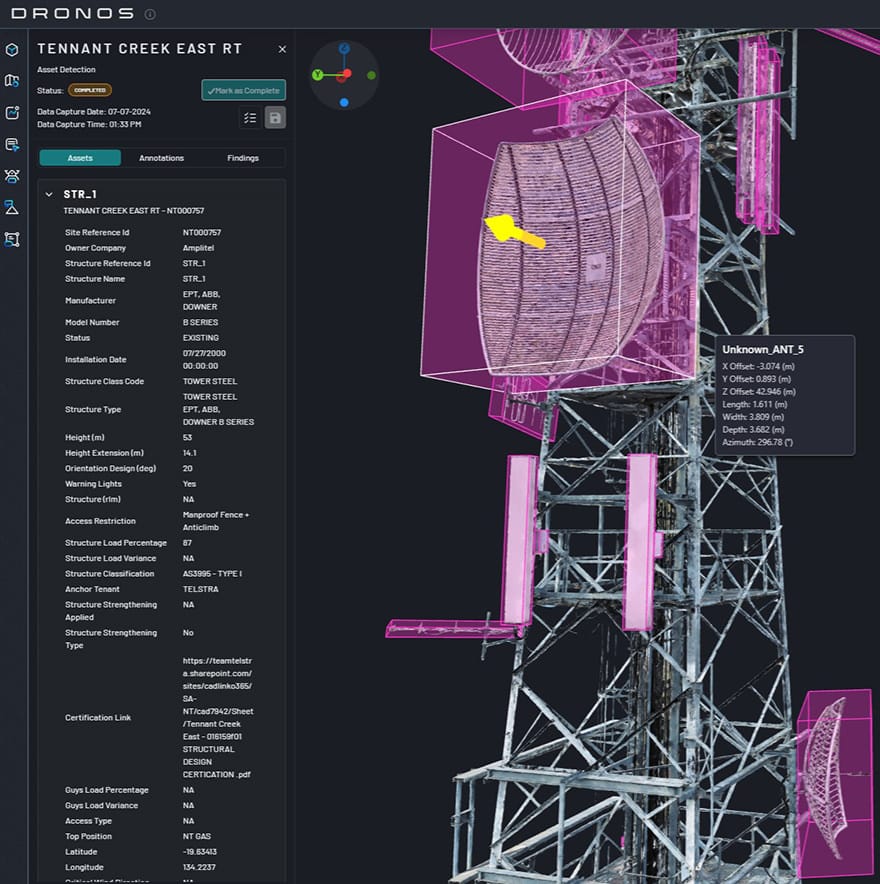Click the info icon beside DRONOS logo
The height and width of the screenshot is (884, 880).
[x=150, y=14]
